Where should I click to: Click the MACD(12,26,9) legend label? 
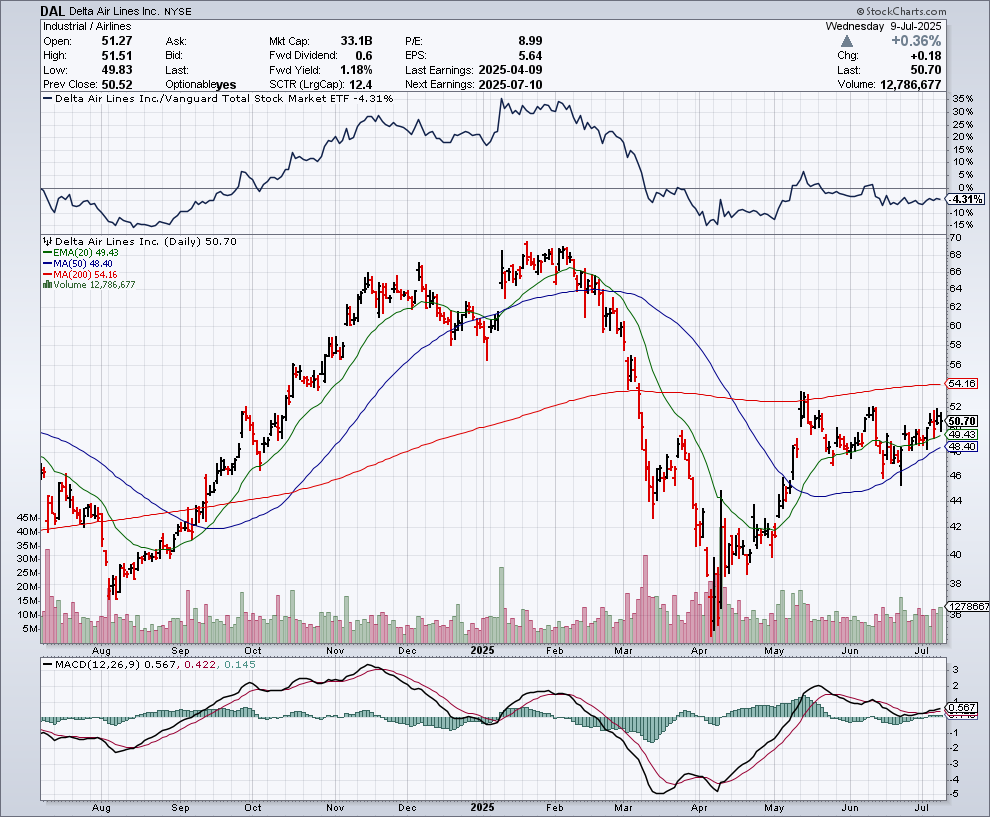[x=98, y=665]
